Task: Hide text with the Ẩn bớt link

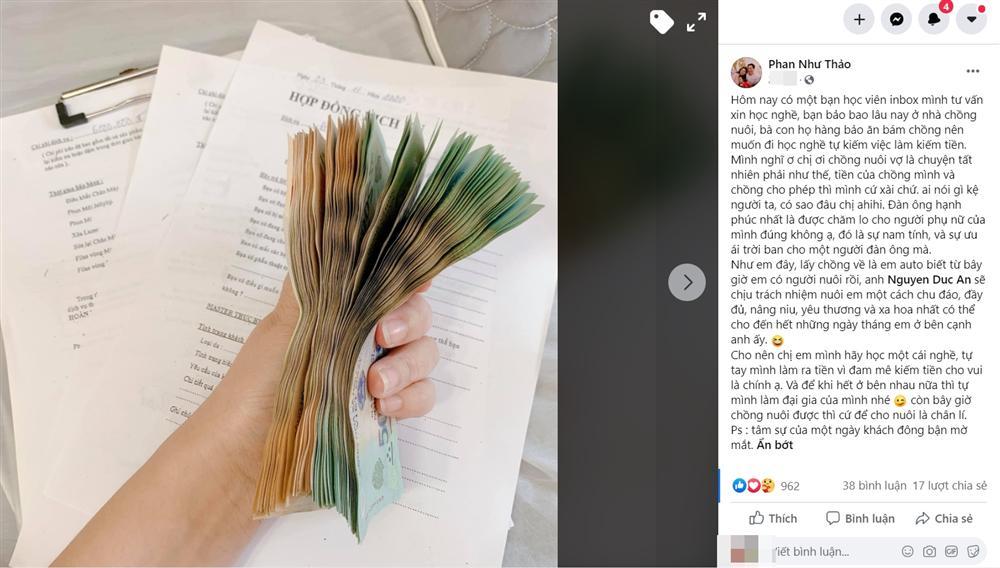Action: coord(774,445)
